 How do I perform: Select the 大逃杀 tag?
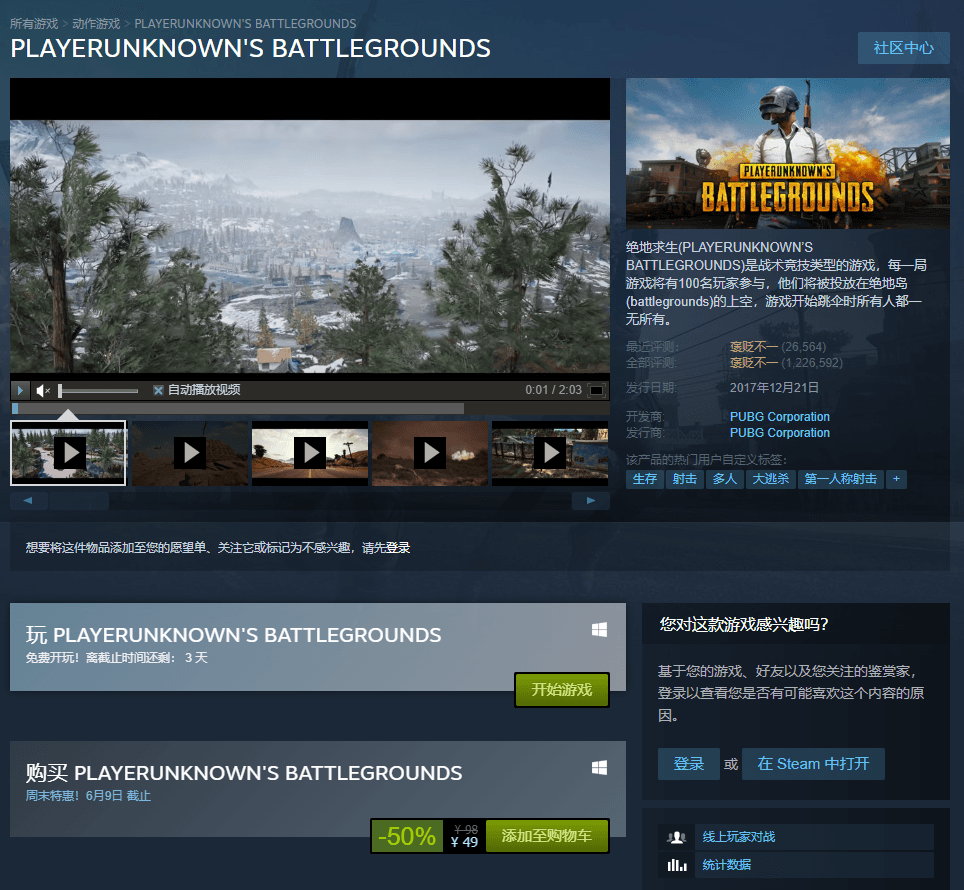pyautogui.click(x=770, y=479)
